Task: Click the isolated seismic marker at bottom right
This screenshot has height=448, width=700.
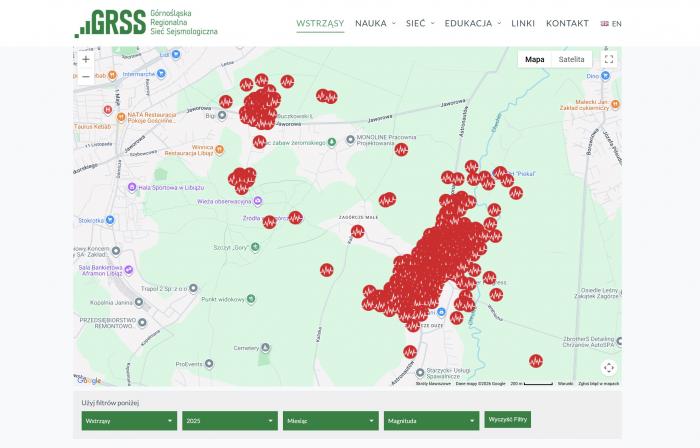Action: pyautogui.click(x=536, y=361)
